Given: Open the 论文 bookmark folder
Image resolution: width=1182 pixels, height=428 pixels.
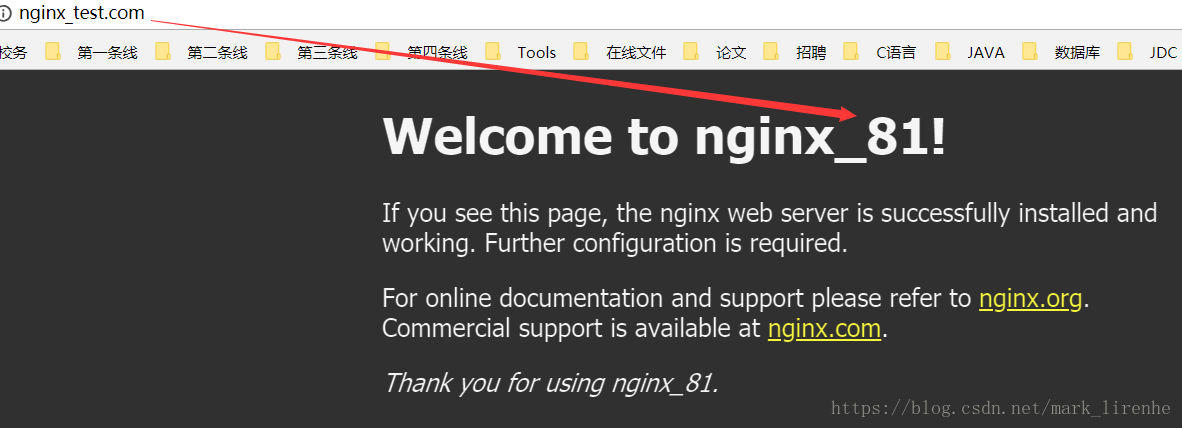Looking at the screenshot, I should coord(715,52).
